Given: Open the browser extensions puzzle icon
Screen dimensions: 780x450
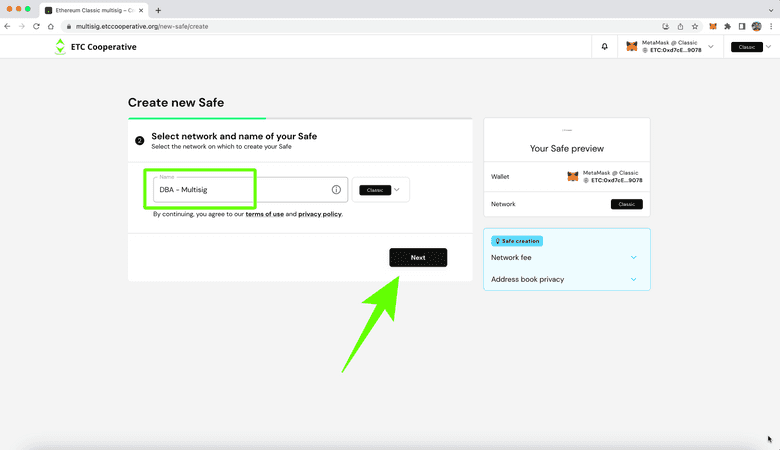Looking at the screenshot, I should (x=727, y=26).
